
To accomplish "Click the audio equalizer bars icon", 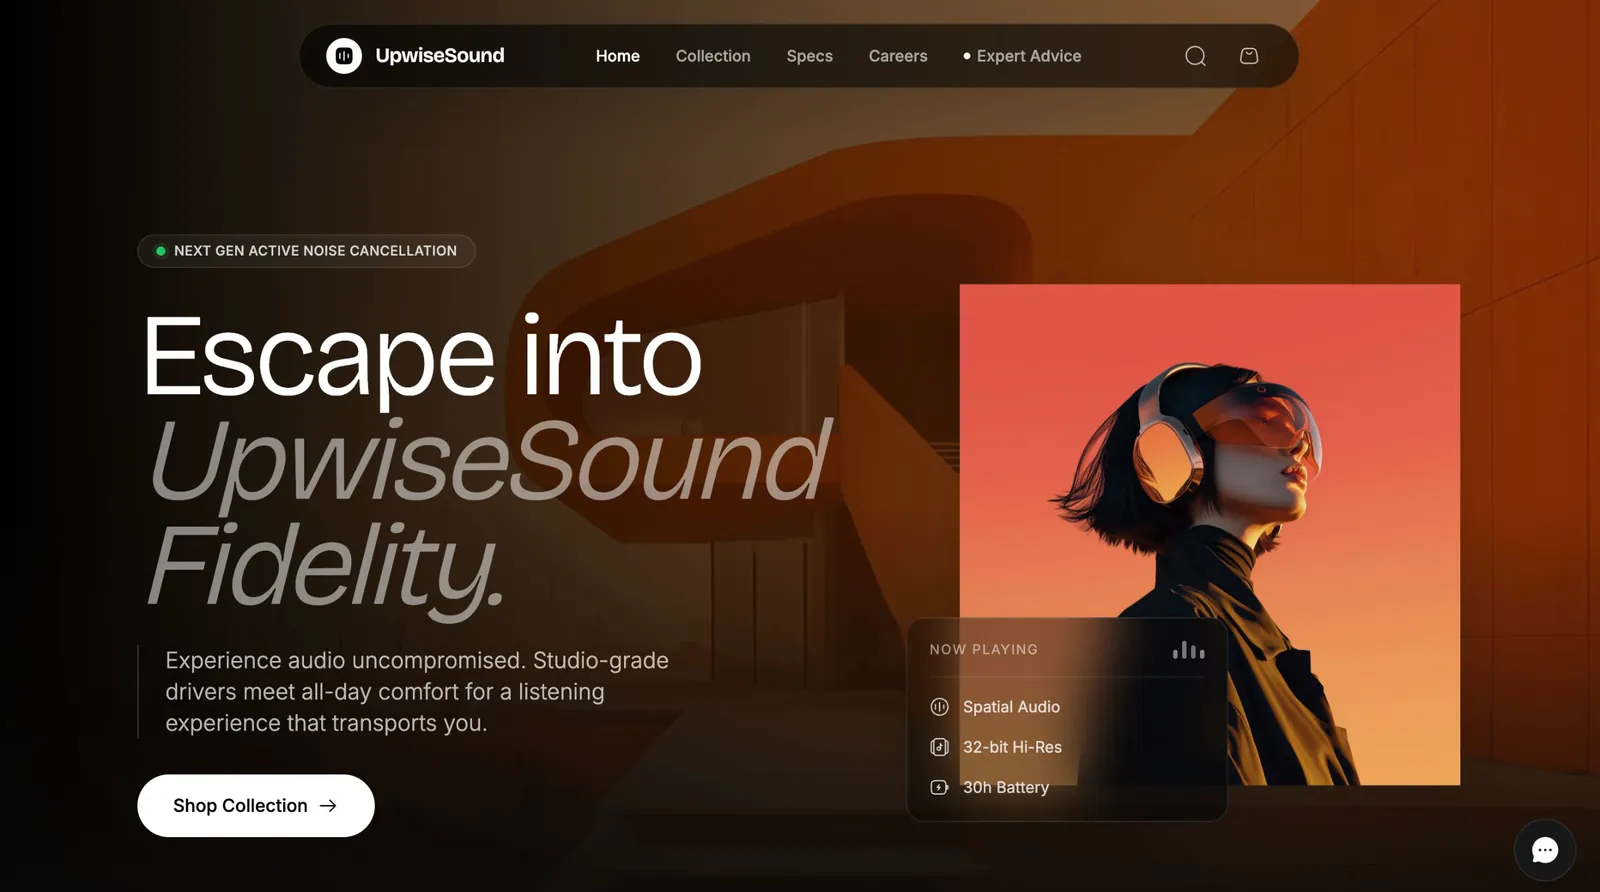I will point(1189,650).
